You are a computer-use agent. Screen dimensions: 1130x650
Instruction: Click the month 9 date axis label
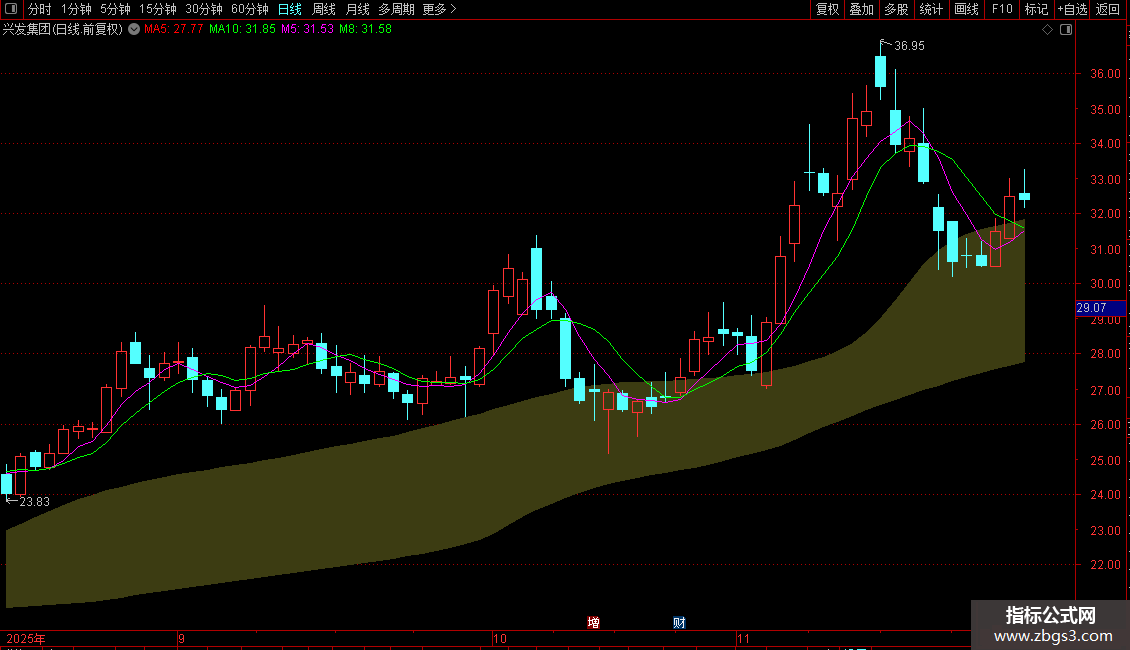tap(182, 639)
